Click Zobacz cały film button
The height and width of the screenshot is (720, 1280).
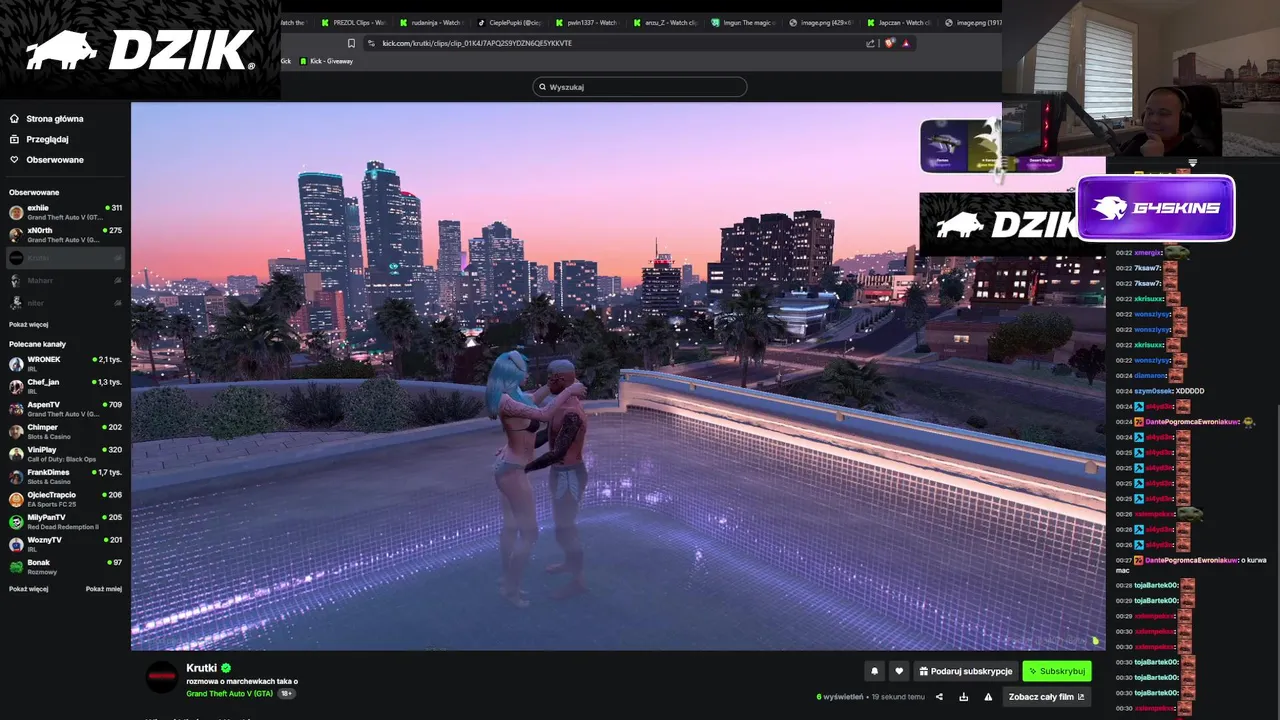tap(1046, 697)
